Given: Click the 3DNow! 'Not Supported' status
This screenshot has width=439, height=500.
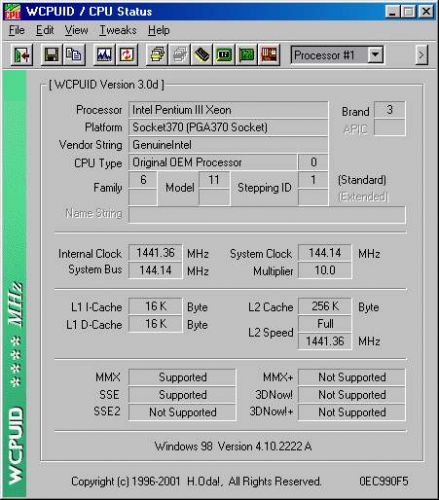Looking at the screenshot, I should 352,395.
